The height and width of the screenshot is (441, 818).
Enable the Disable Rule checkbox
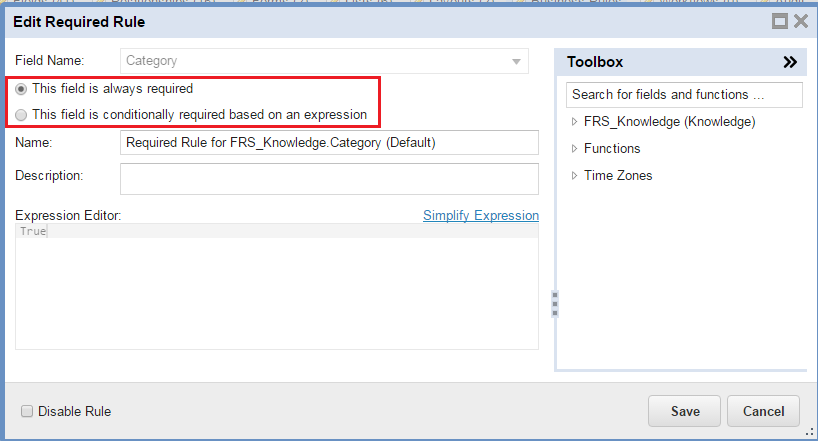[x=28, y=411]
